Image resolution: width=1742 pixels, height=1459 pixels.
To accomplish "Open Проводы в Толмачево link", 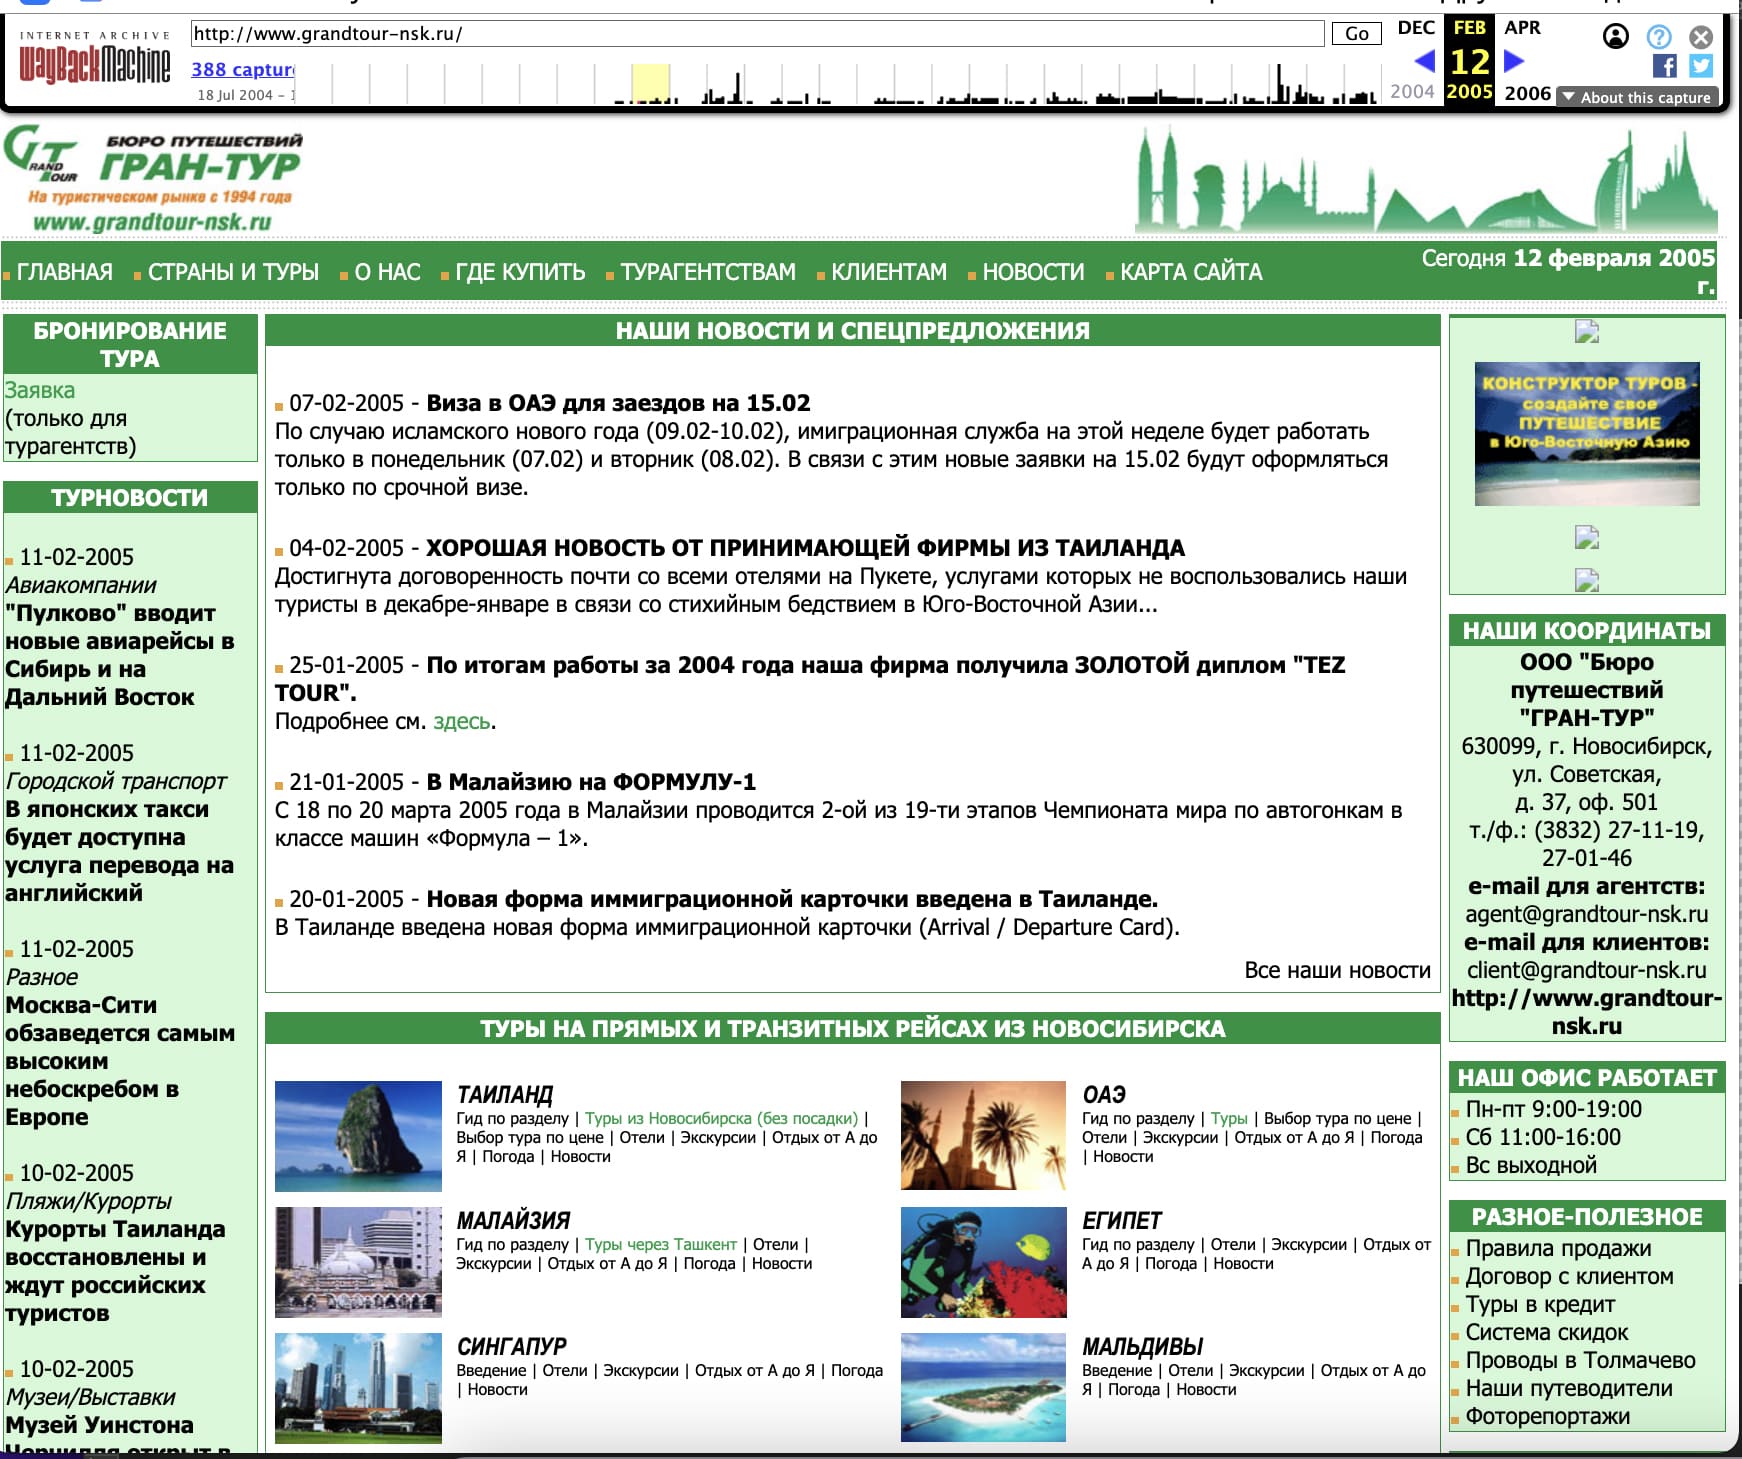I will tap(1580, 1360).
